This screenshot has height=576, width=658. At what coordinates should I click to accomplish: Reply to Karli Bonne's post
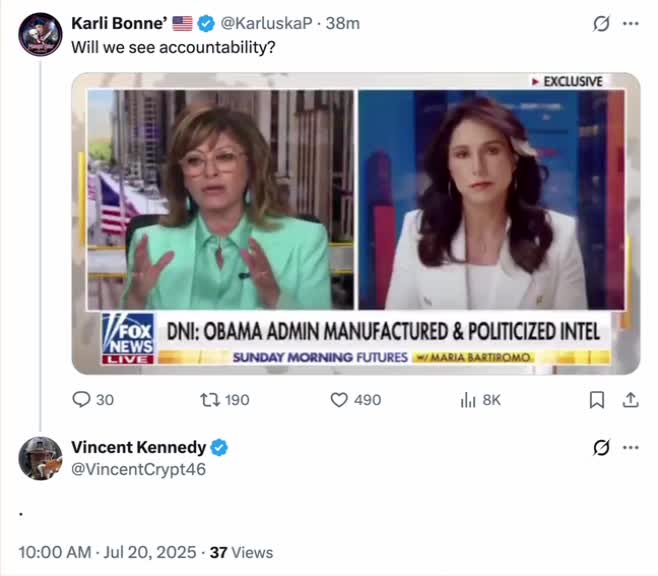pos(82,399)
